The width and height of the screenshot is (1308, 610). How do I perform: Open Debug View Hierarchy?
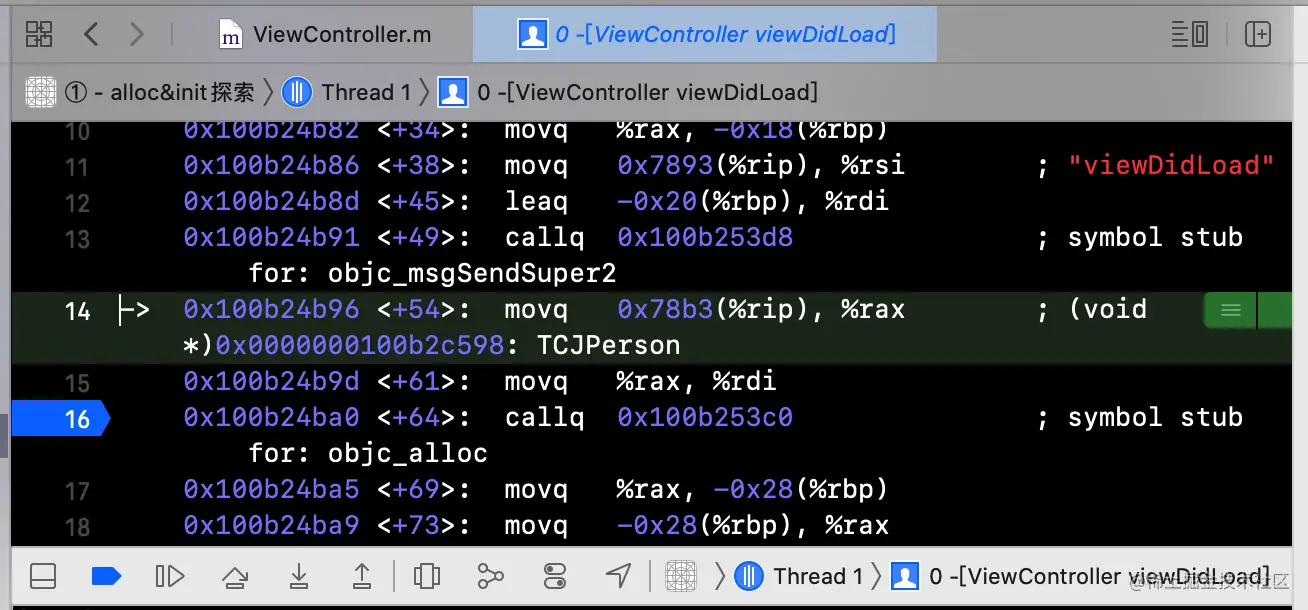coord(427,576)
